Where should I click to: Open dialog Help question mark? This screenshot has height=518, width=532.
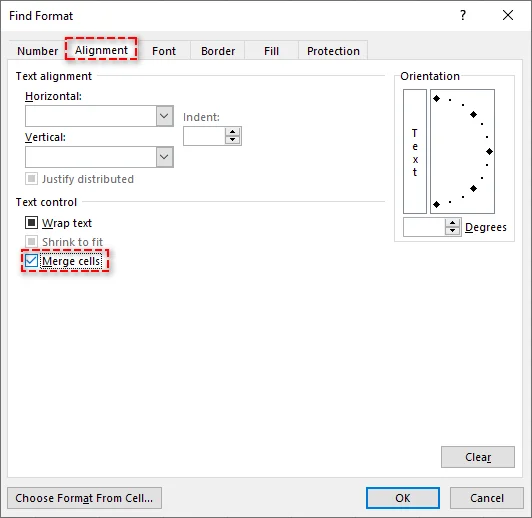[x=463, y=15]
